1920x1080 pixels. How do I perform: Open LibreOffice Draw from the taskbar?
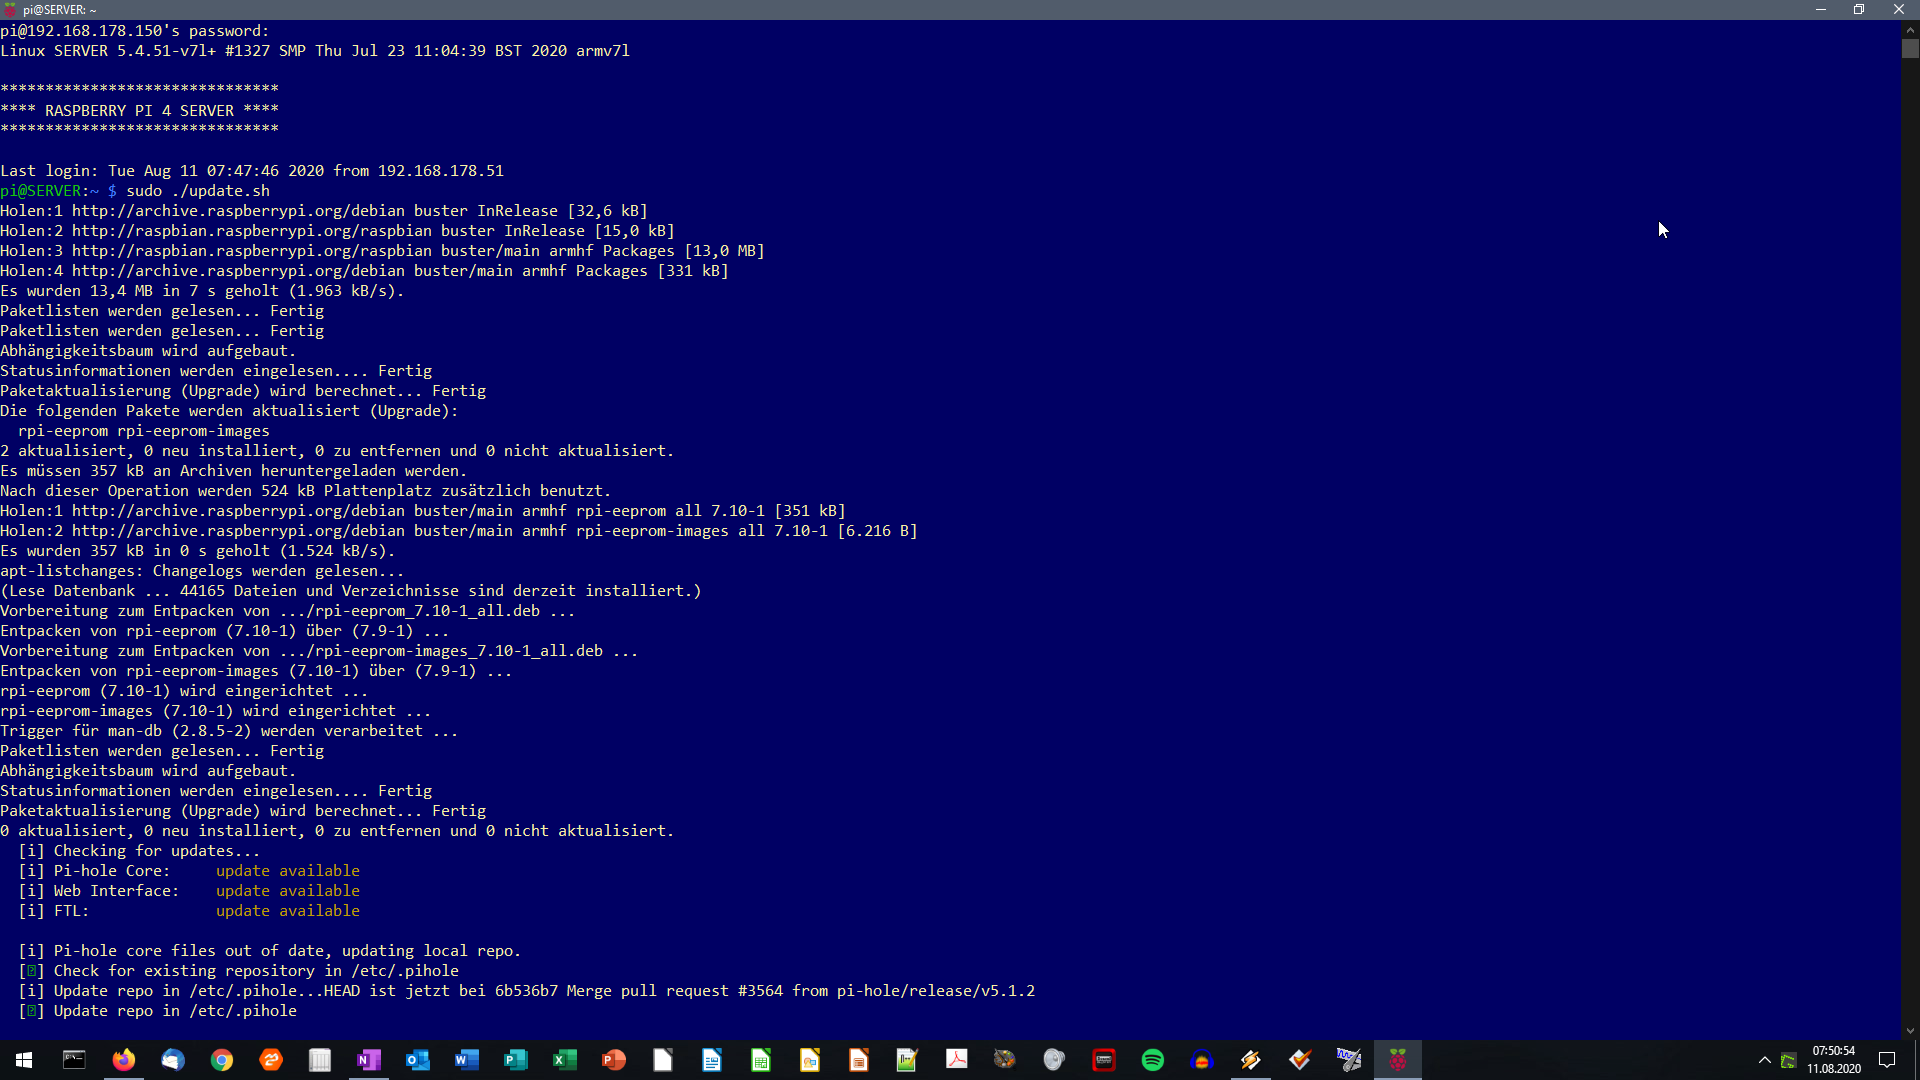pyautogui.click(x=809, y=1060)
